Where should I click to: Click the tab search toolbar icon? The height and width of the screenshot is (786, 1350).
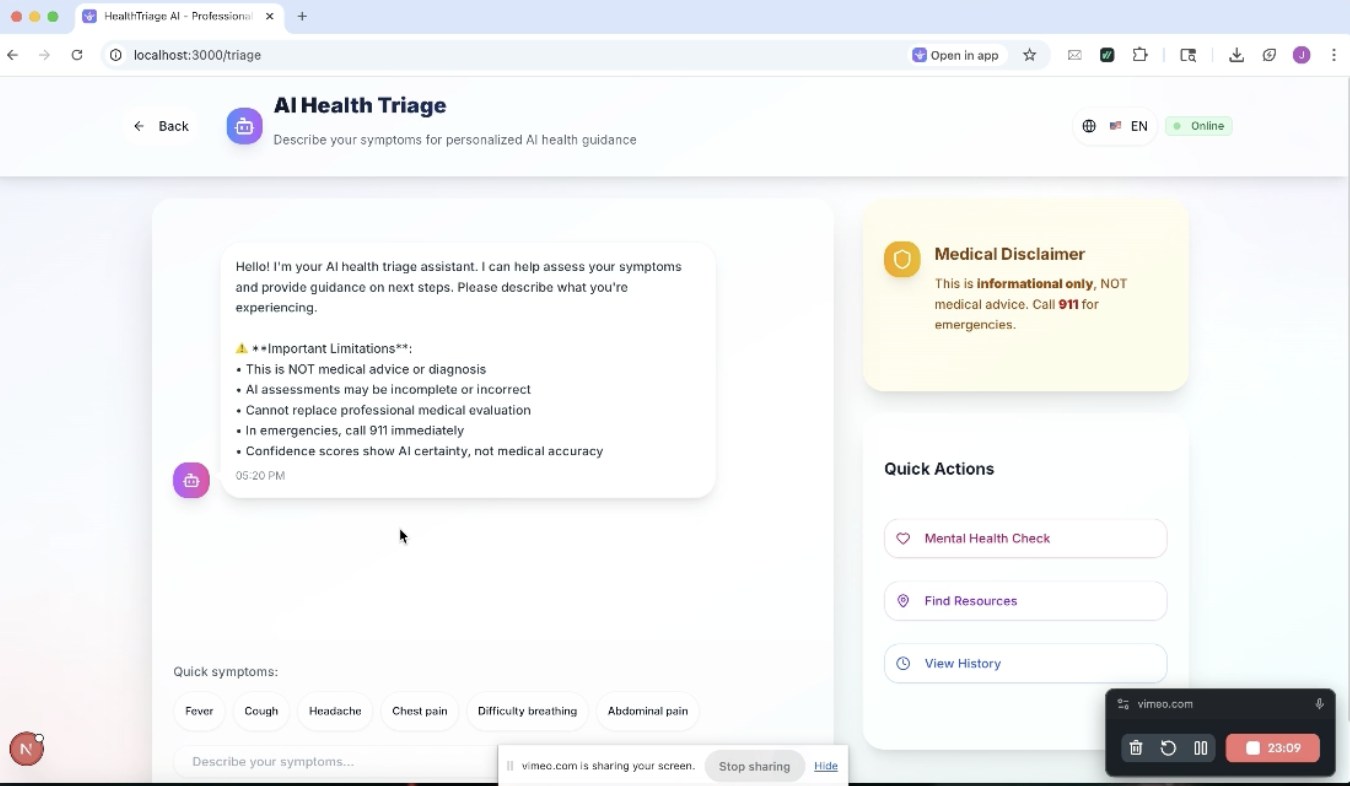[1188, 55]
